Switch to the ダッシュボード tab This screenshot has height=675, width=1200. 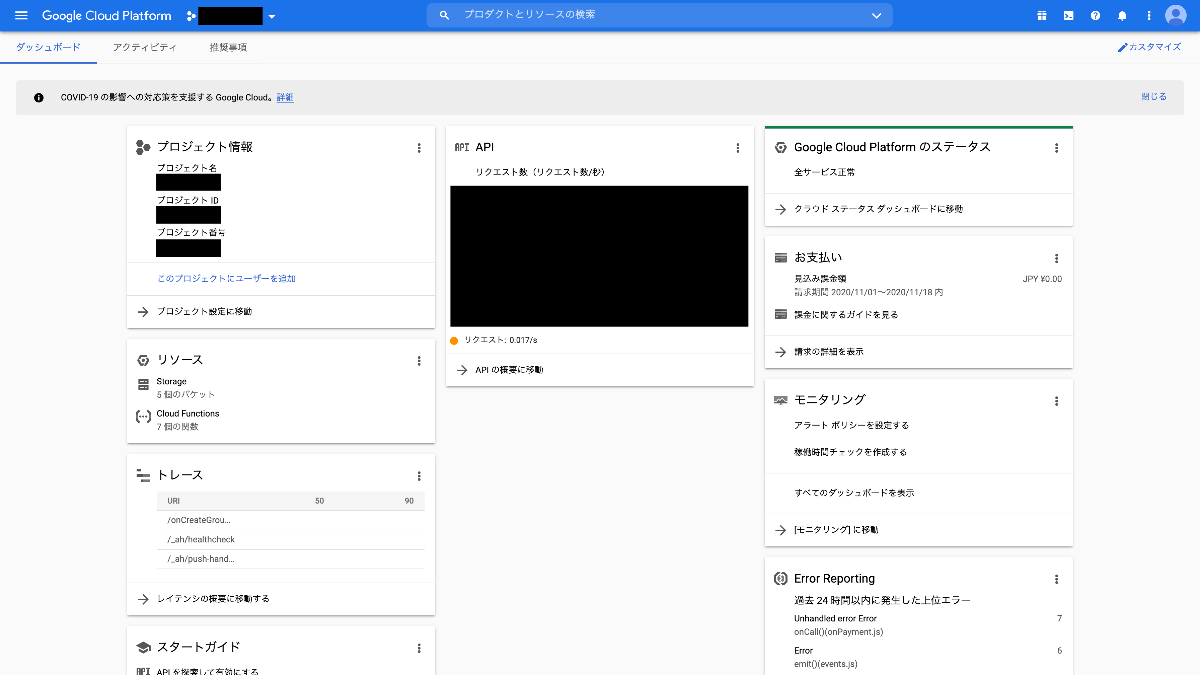click(48, 47)
